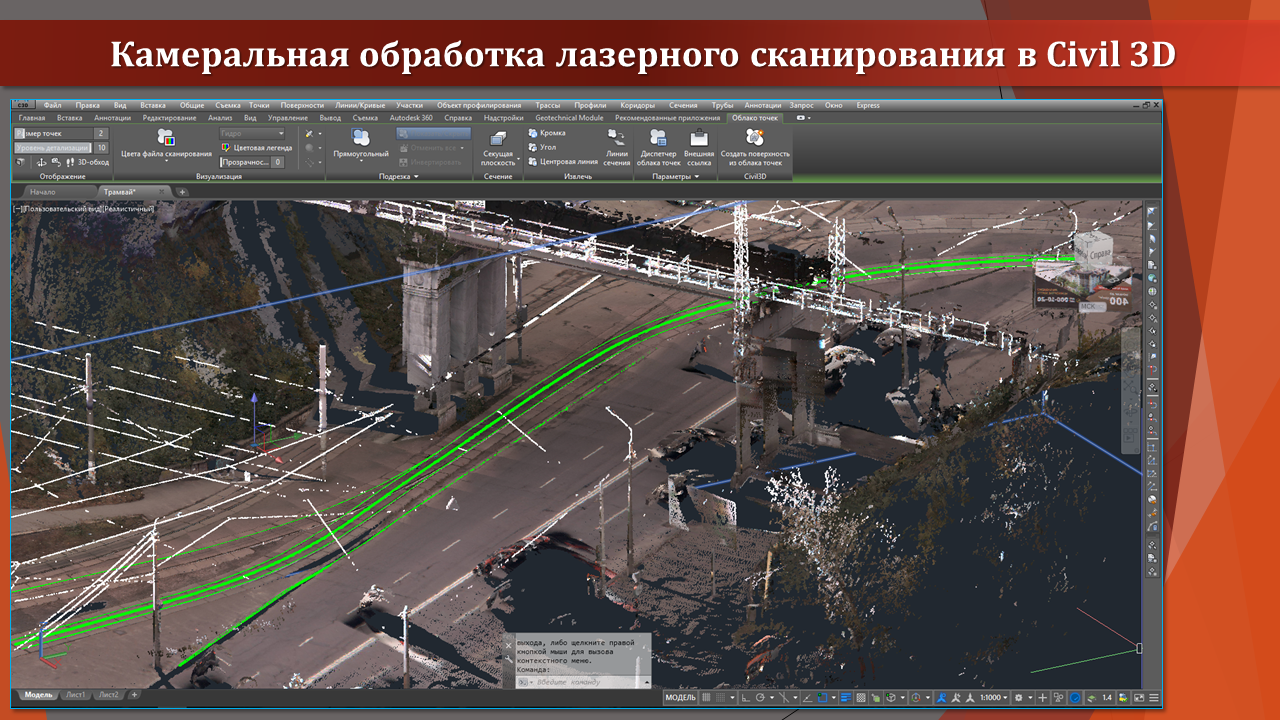This screenshot has height=720, width=1280.
Task: Click the annotation monitor plus icon
Action: (x=1042, y=697)
